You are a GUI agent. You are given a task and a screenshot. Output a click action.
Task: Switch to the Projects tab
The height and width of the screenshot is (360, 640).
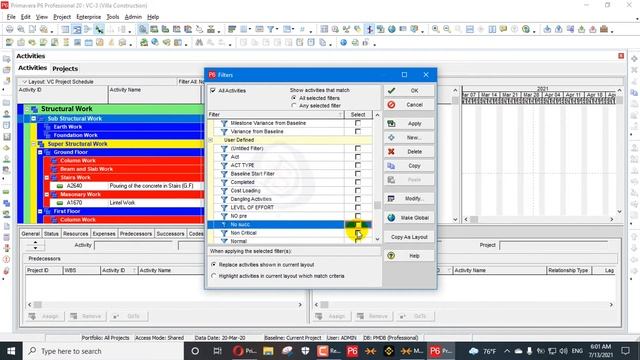tap(65, 69)
